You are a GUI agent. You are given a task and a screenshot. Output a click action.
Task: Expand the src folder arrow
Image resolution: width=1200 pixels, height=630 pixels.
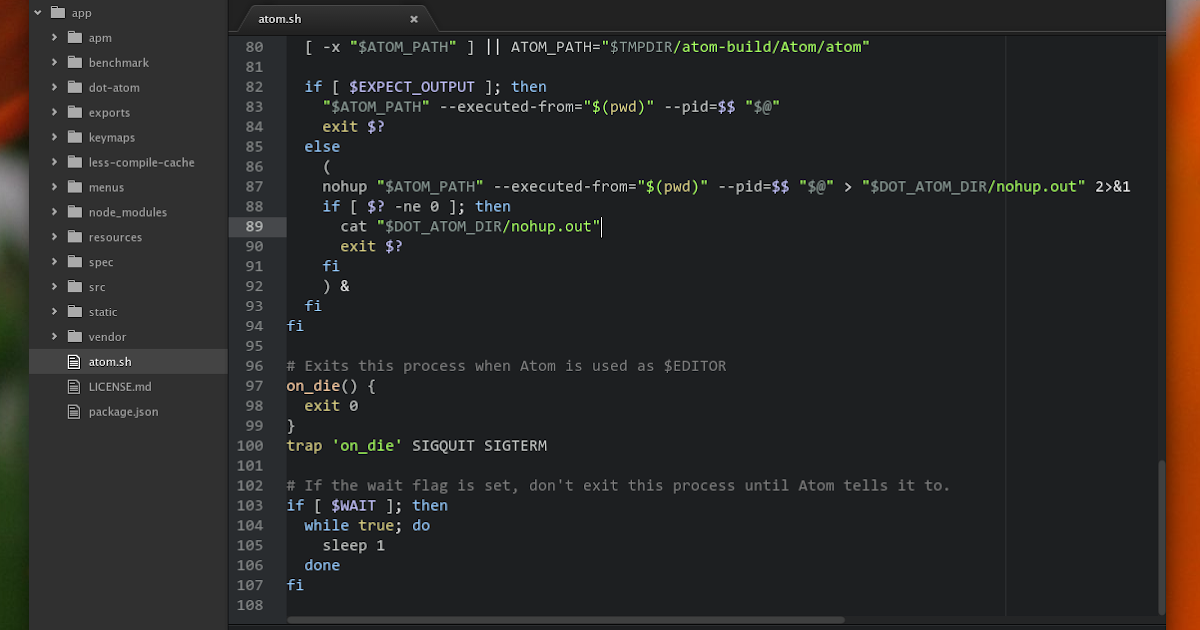pyautogui.click(x=55, y=288)
